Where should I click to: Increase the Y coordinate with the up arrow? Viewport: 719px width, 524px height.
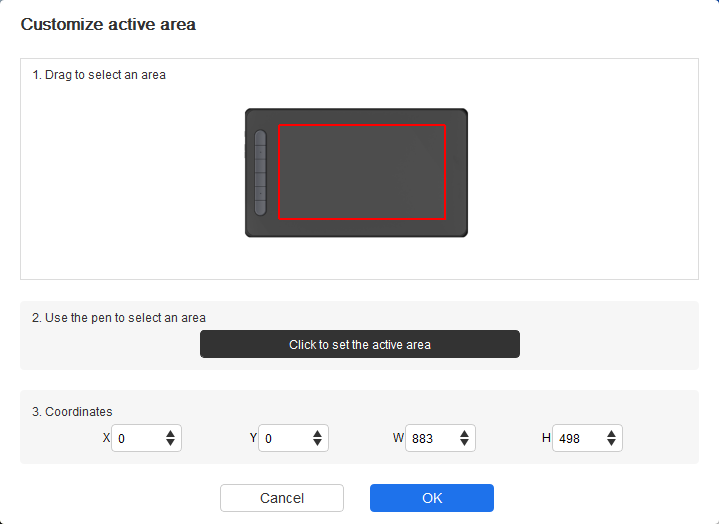pyautogui.click(x=317, y=433)
